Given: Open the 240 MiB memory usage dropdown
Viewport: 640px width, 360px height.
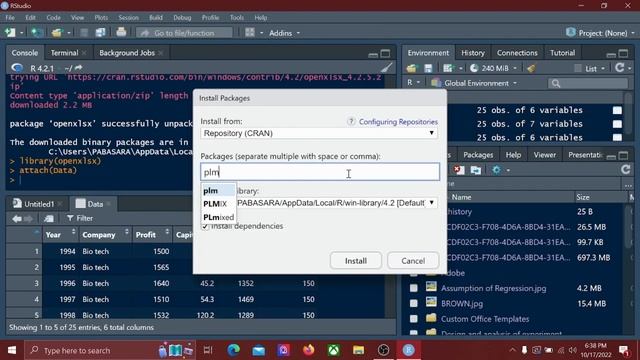Looking at the screenshot, I should 493,68.
